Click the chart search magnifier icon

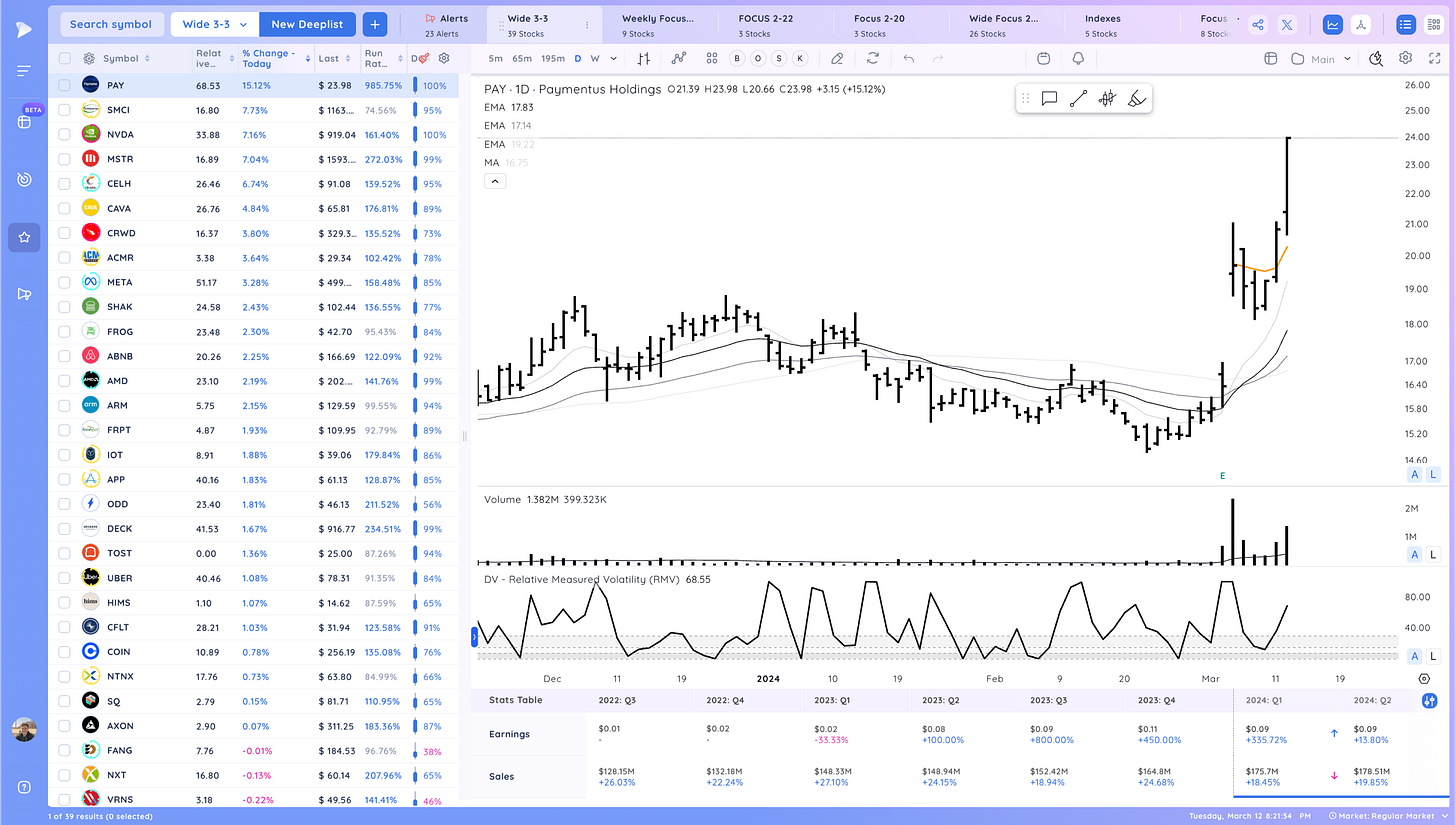point(1376,59)
